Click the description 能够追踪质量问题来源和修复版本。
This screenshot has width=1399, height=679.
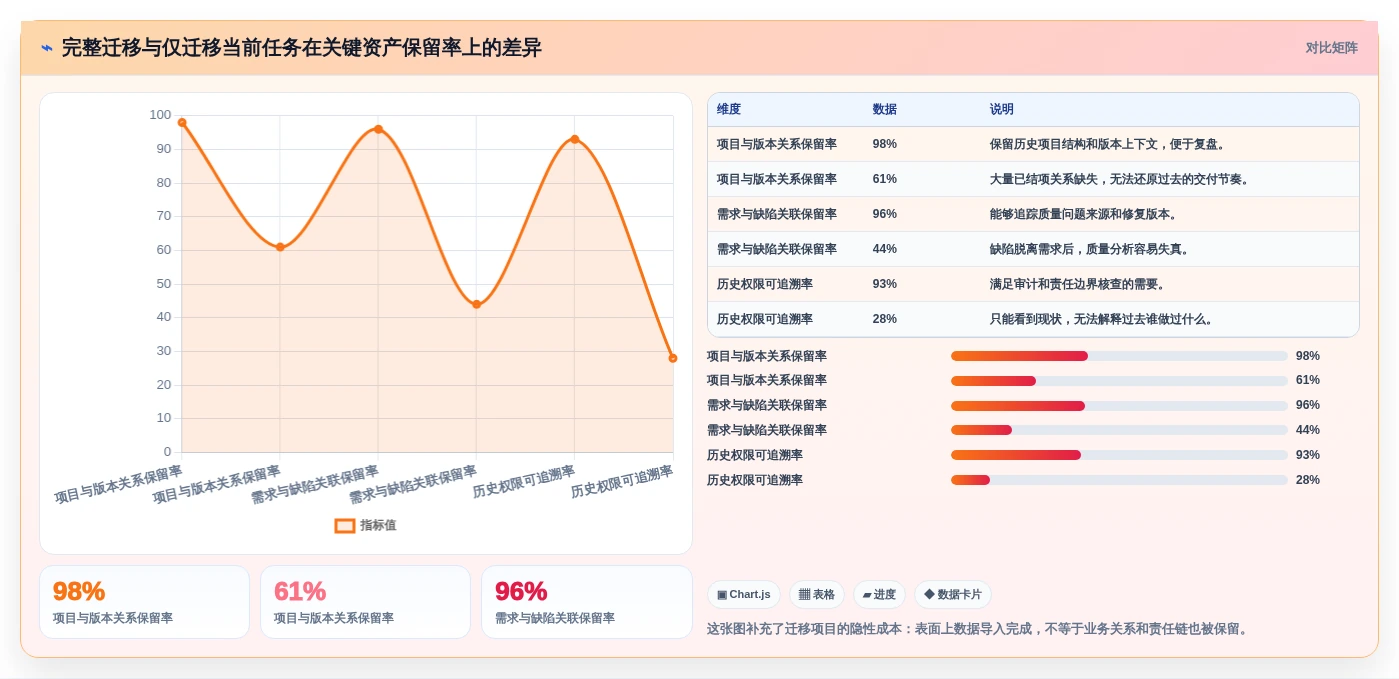pos(1084,214)
